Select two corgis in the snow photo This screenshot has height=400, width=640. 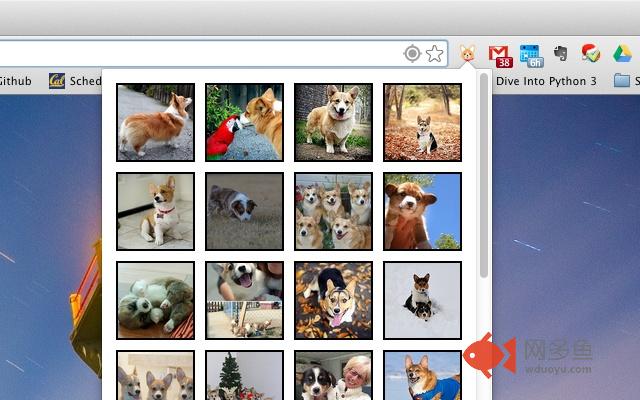422,300
